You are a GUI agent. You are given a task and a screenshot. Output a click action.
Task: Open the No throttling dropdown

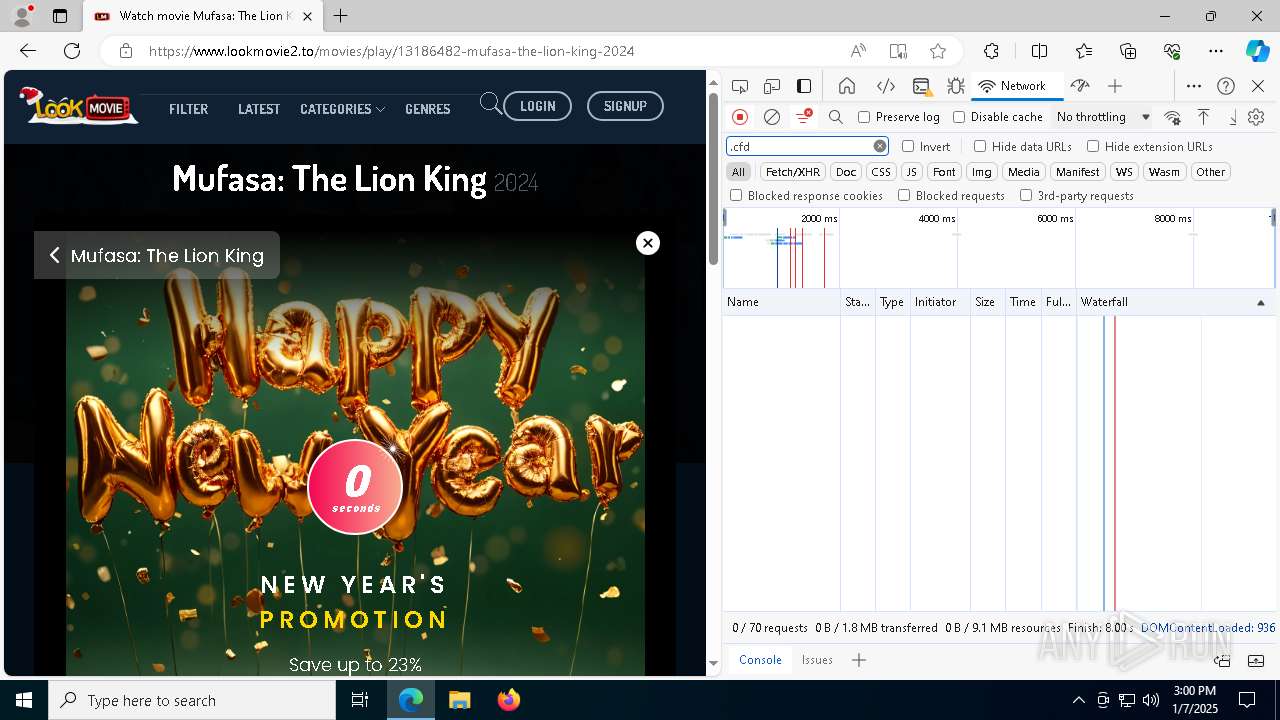tap(1103, 117)
